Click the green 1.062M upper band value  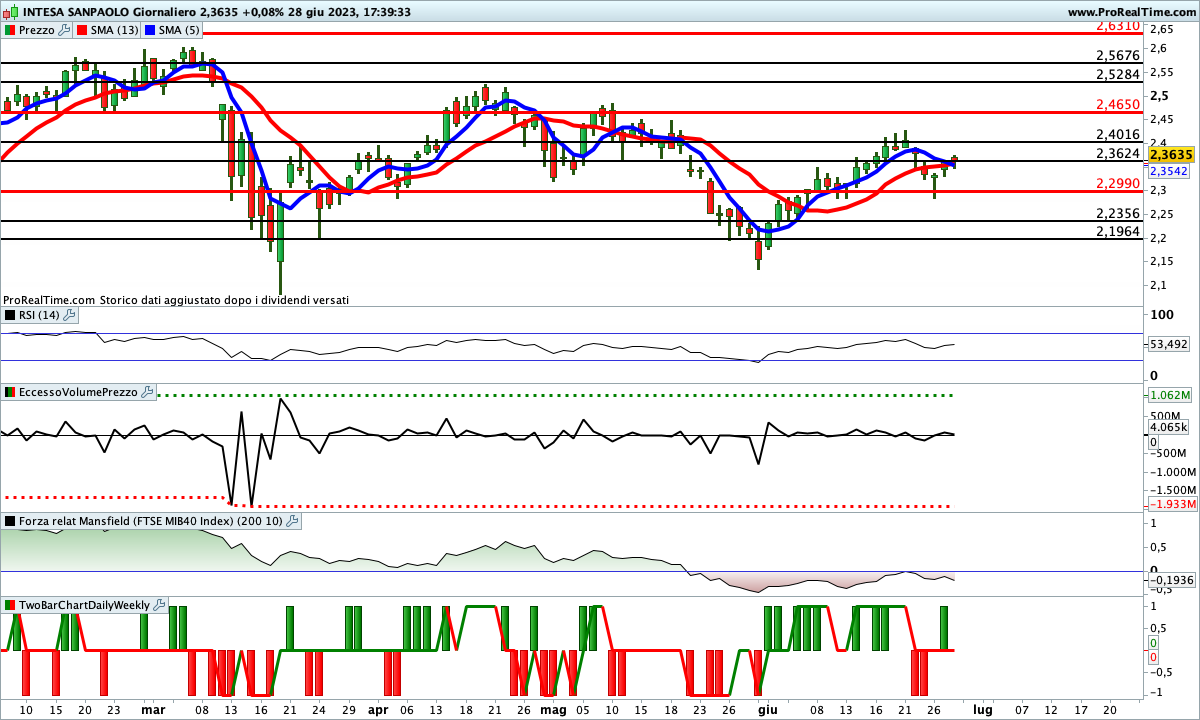click(1168, 395)
